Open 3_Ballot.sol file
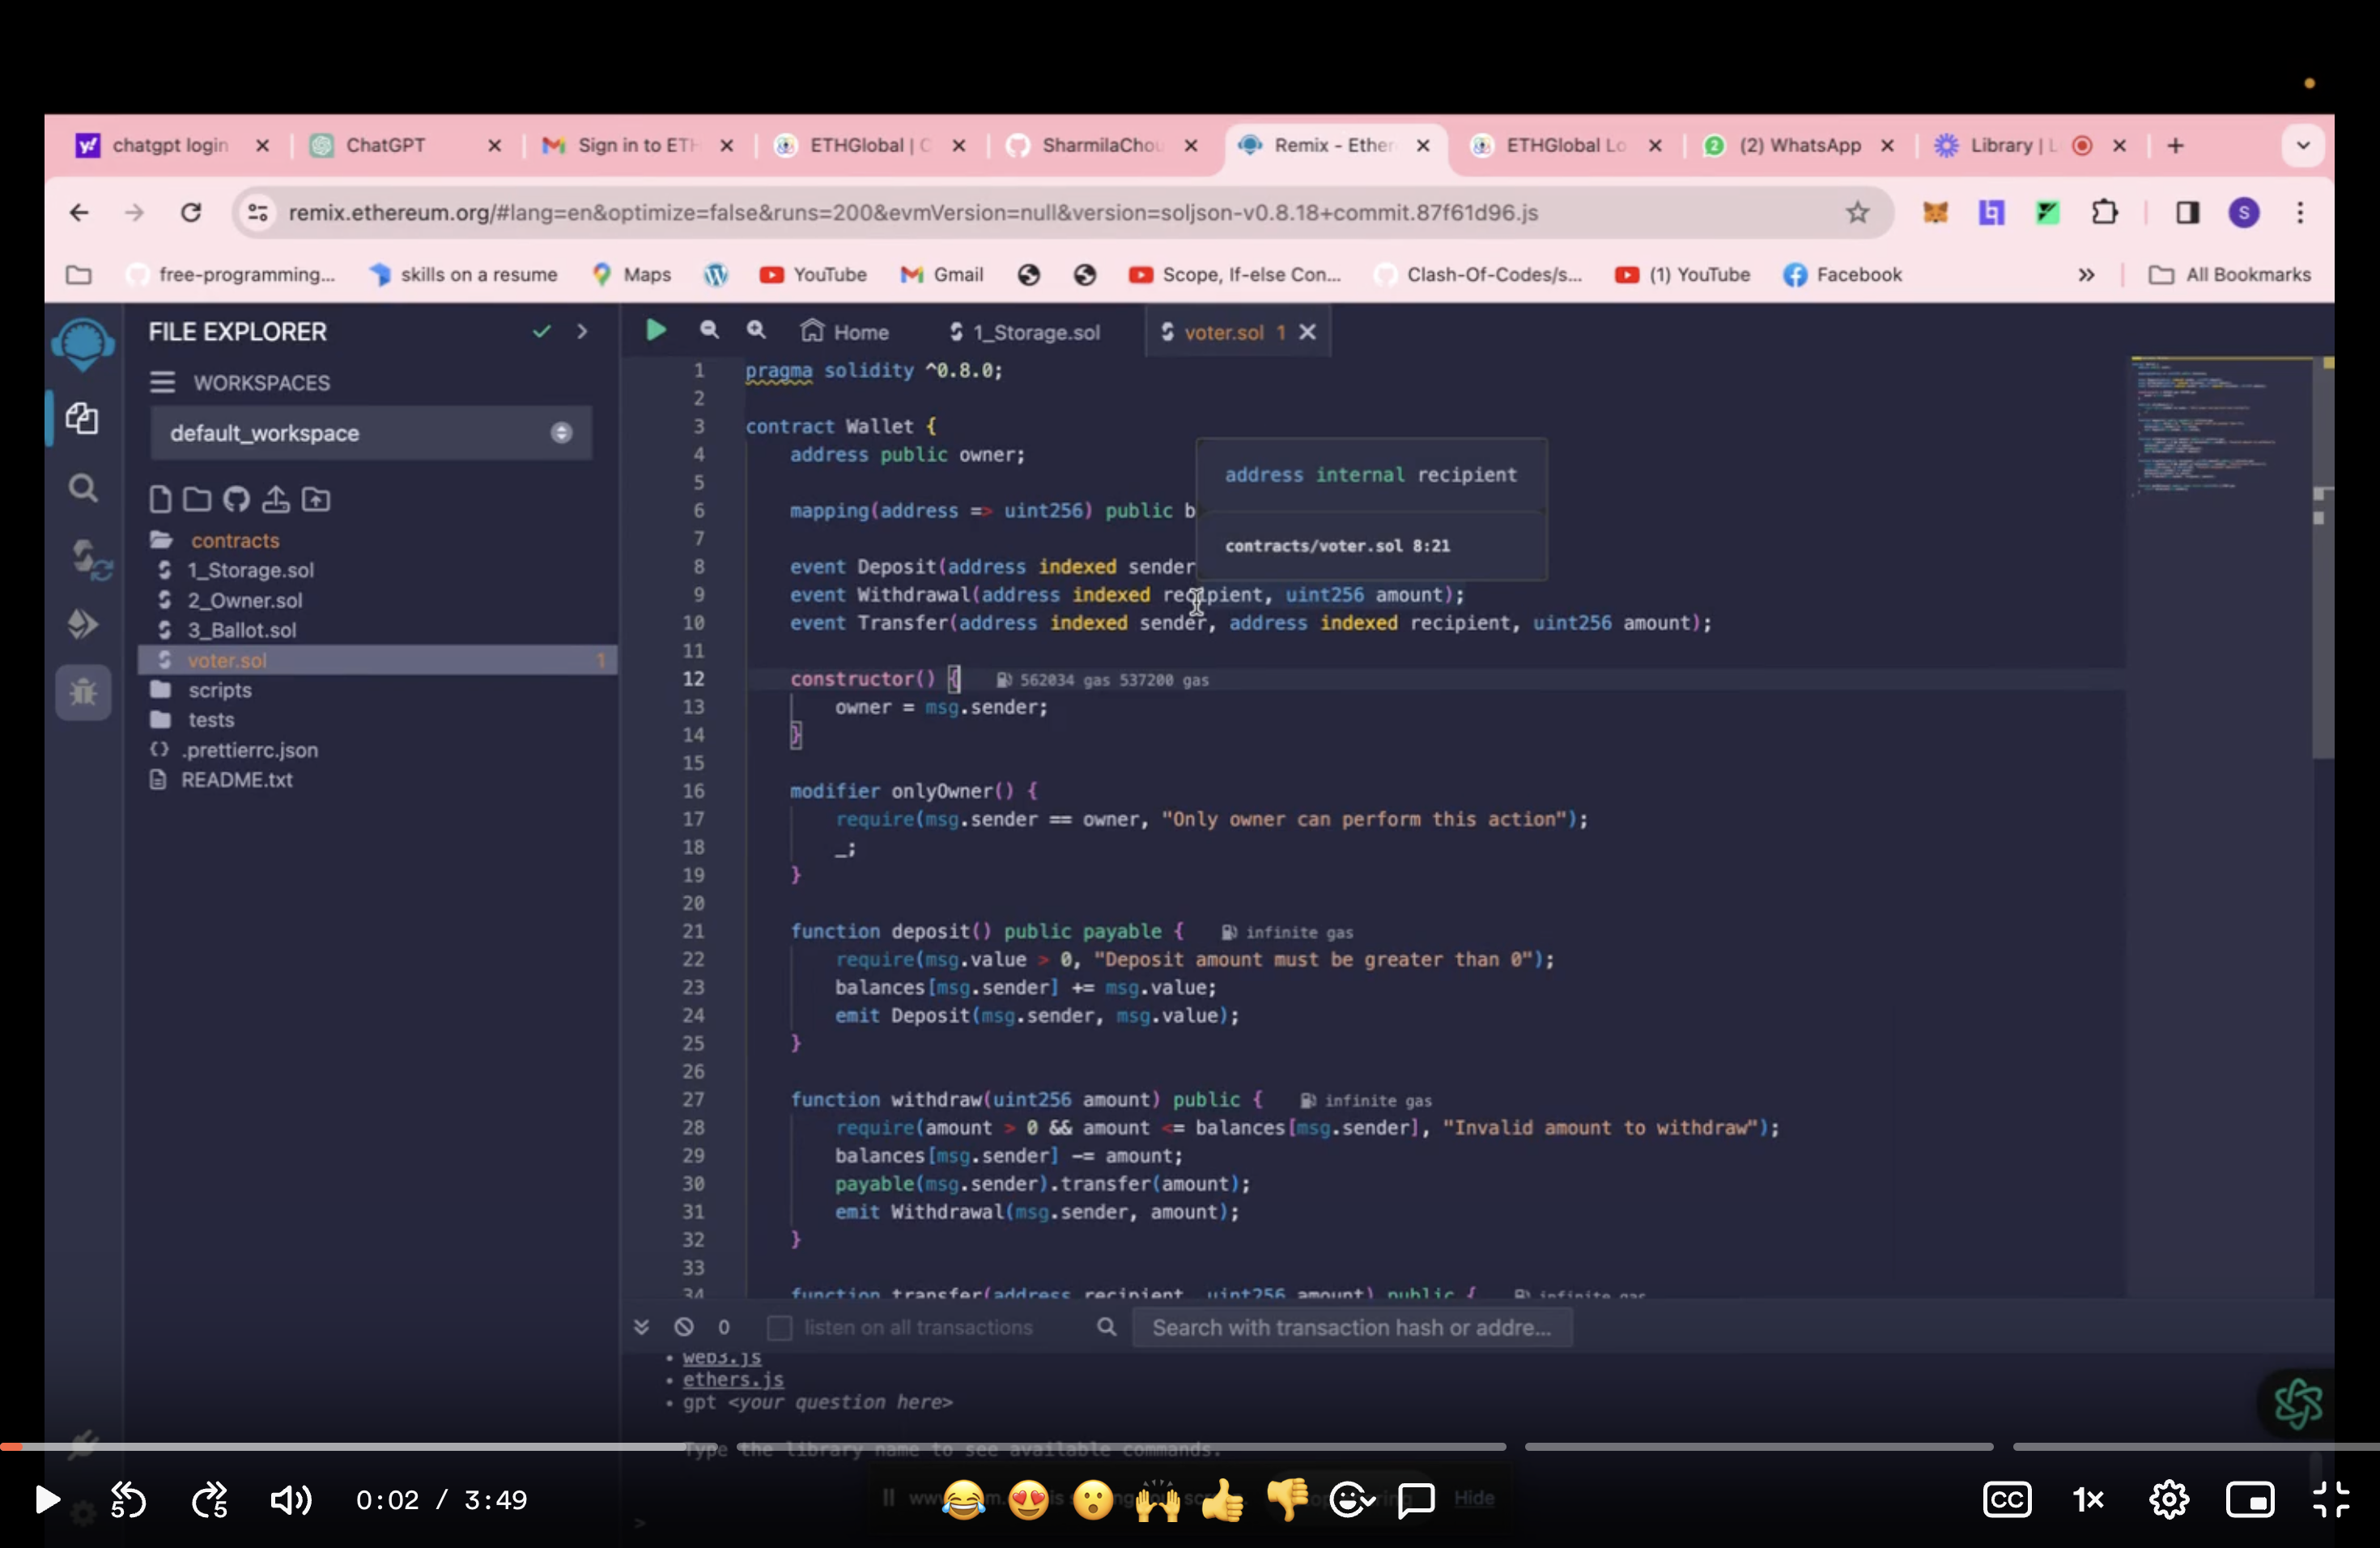This screenshot has width=2380, height=1548. [x=241, y=630]
